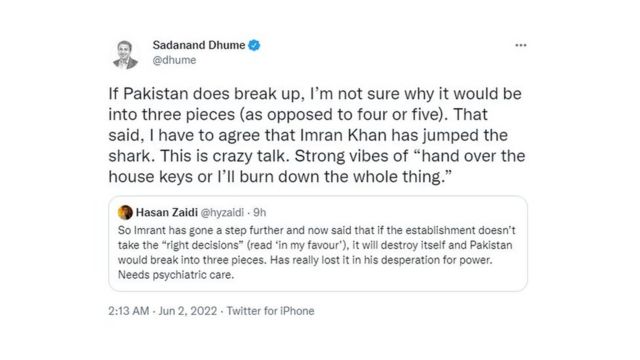Image resolution: width=640 pixels, height=360 pixels.
Task: Click the blue verified badge icon
Action: click(254, 45)
